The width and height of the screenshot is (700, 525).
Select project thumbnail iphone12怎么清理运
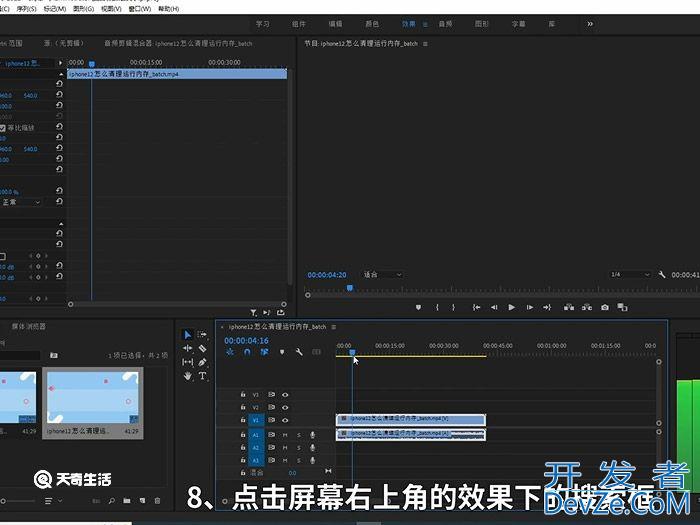coord(93,402)
